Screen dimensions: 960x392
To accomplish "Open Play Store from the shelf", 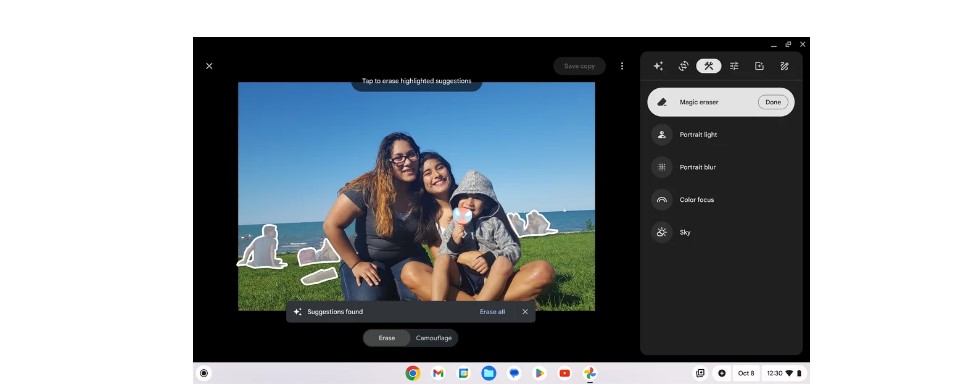I will [x=539, y=373].
